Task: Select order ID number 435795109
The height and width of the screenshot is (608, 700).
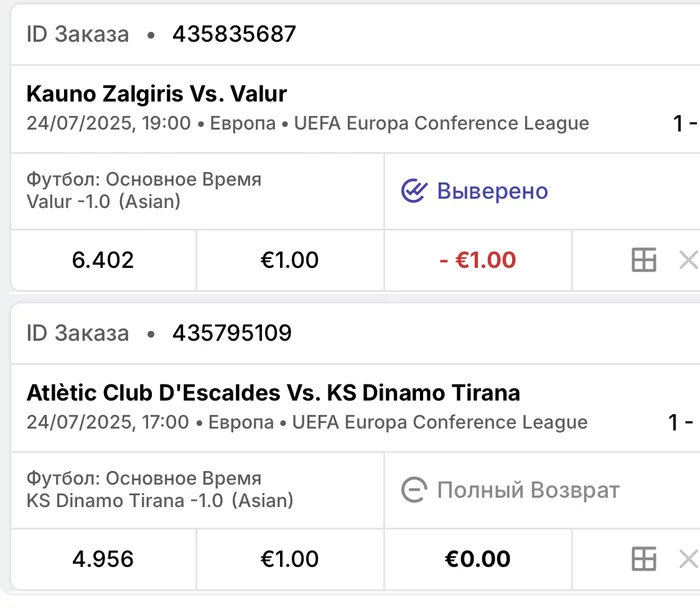Action: (232, 333)
